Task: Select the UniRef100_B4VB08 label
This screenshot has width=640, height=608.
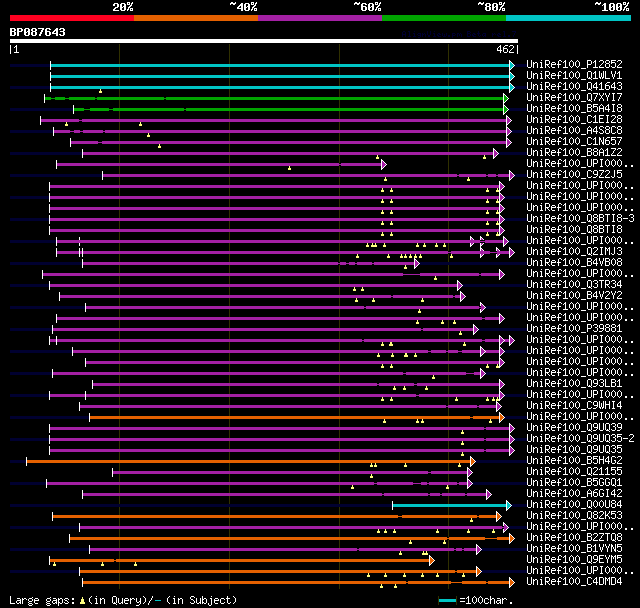Action: [574, 263]
